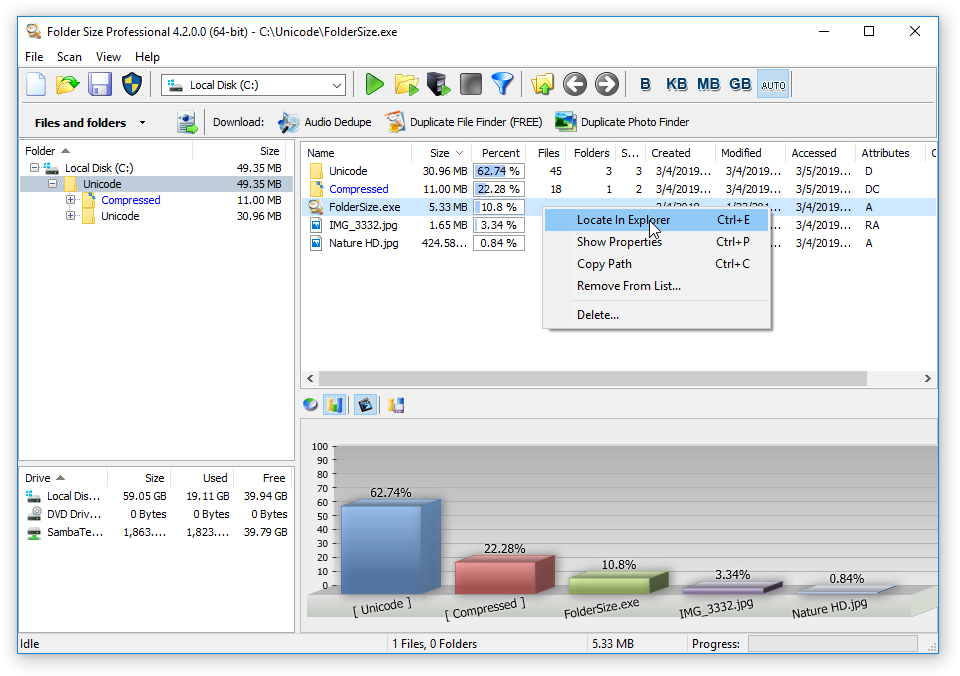Switch to the pie chart view
960x676 pixels.
click(311, 405)
